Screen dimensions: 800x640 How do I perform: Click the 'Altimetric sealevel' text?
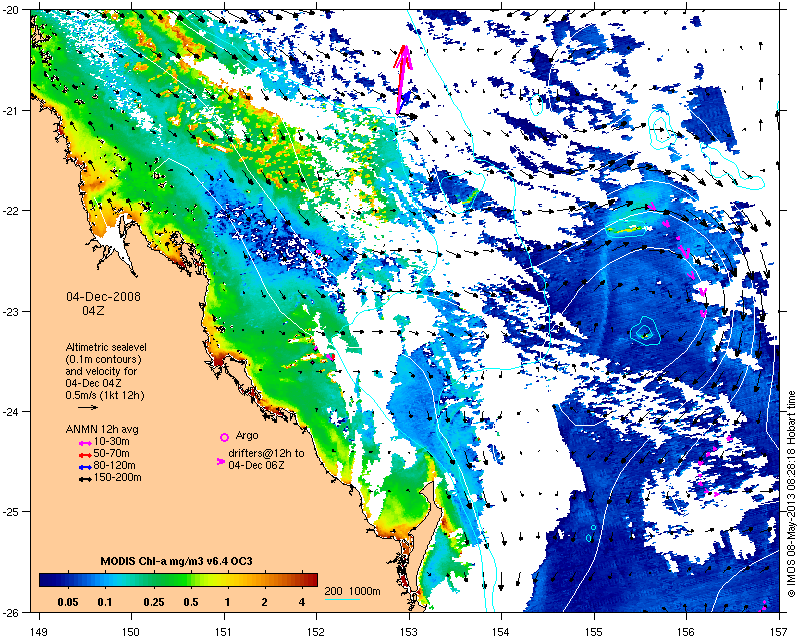[x=106, y=348]
